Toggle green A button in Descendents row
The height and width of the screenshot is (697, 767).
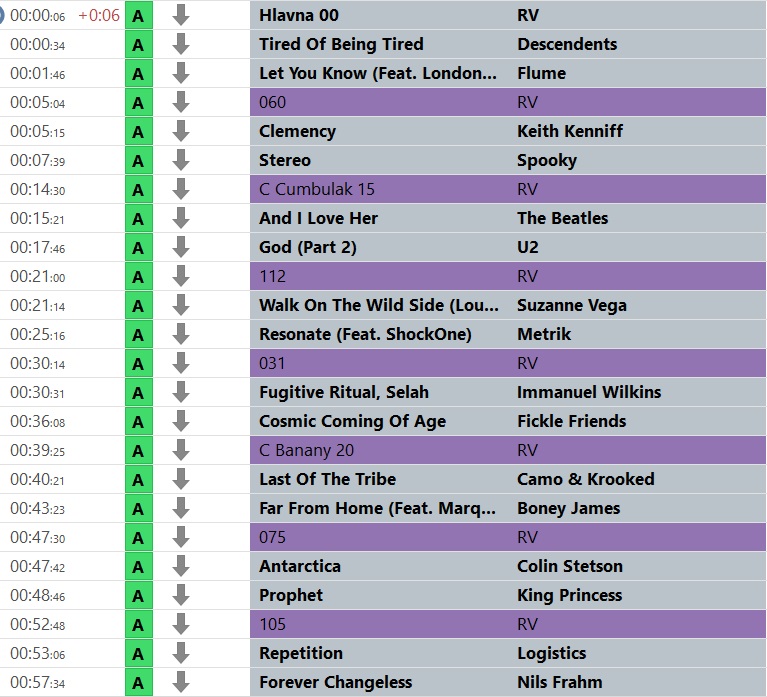click(139, 44)
